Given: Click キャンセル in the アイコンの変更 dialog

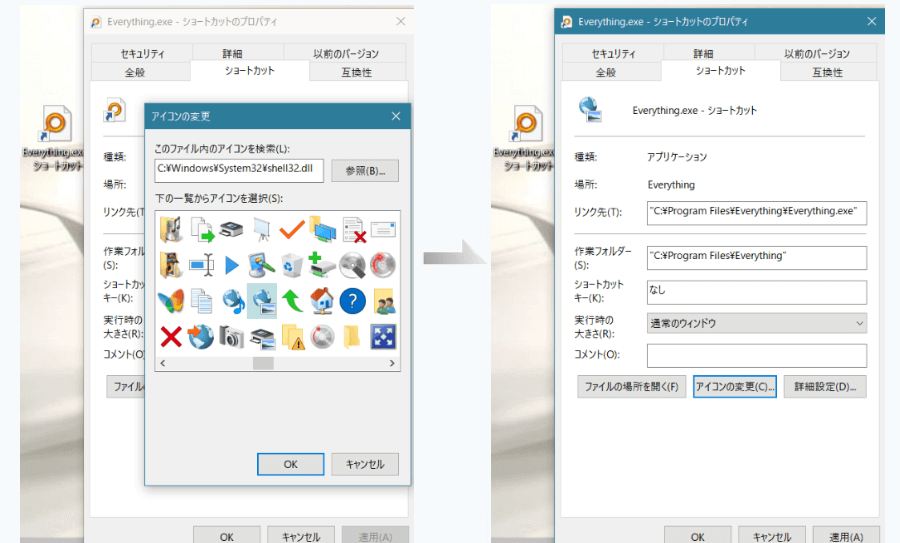Looking at the screenshot, I should (365, 464).
